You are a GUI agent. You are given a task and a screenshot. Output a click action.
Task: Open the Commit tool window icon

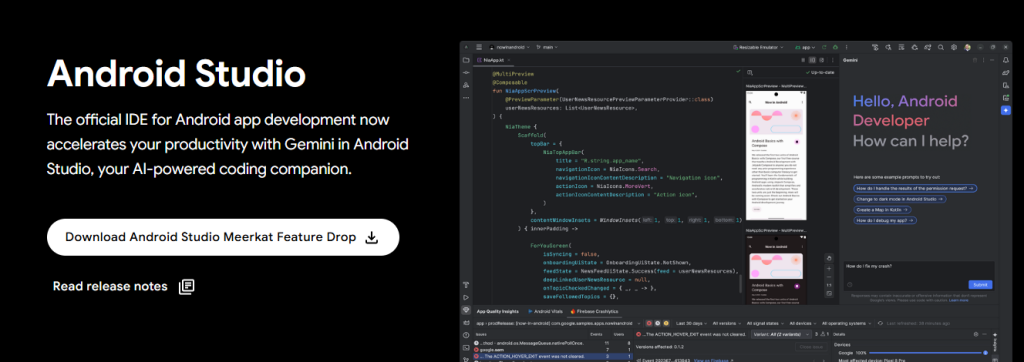point(466,73)
